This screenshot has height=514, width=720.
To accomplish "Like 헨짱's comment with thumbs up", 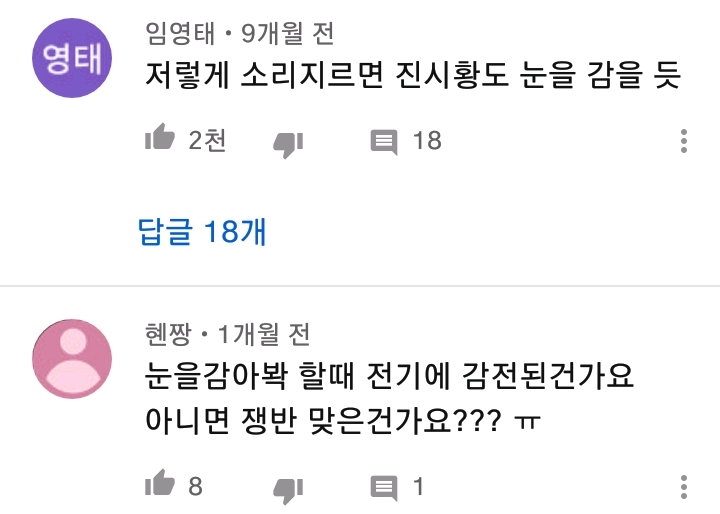I will 160,487.
